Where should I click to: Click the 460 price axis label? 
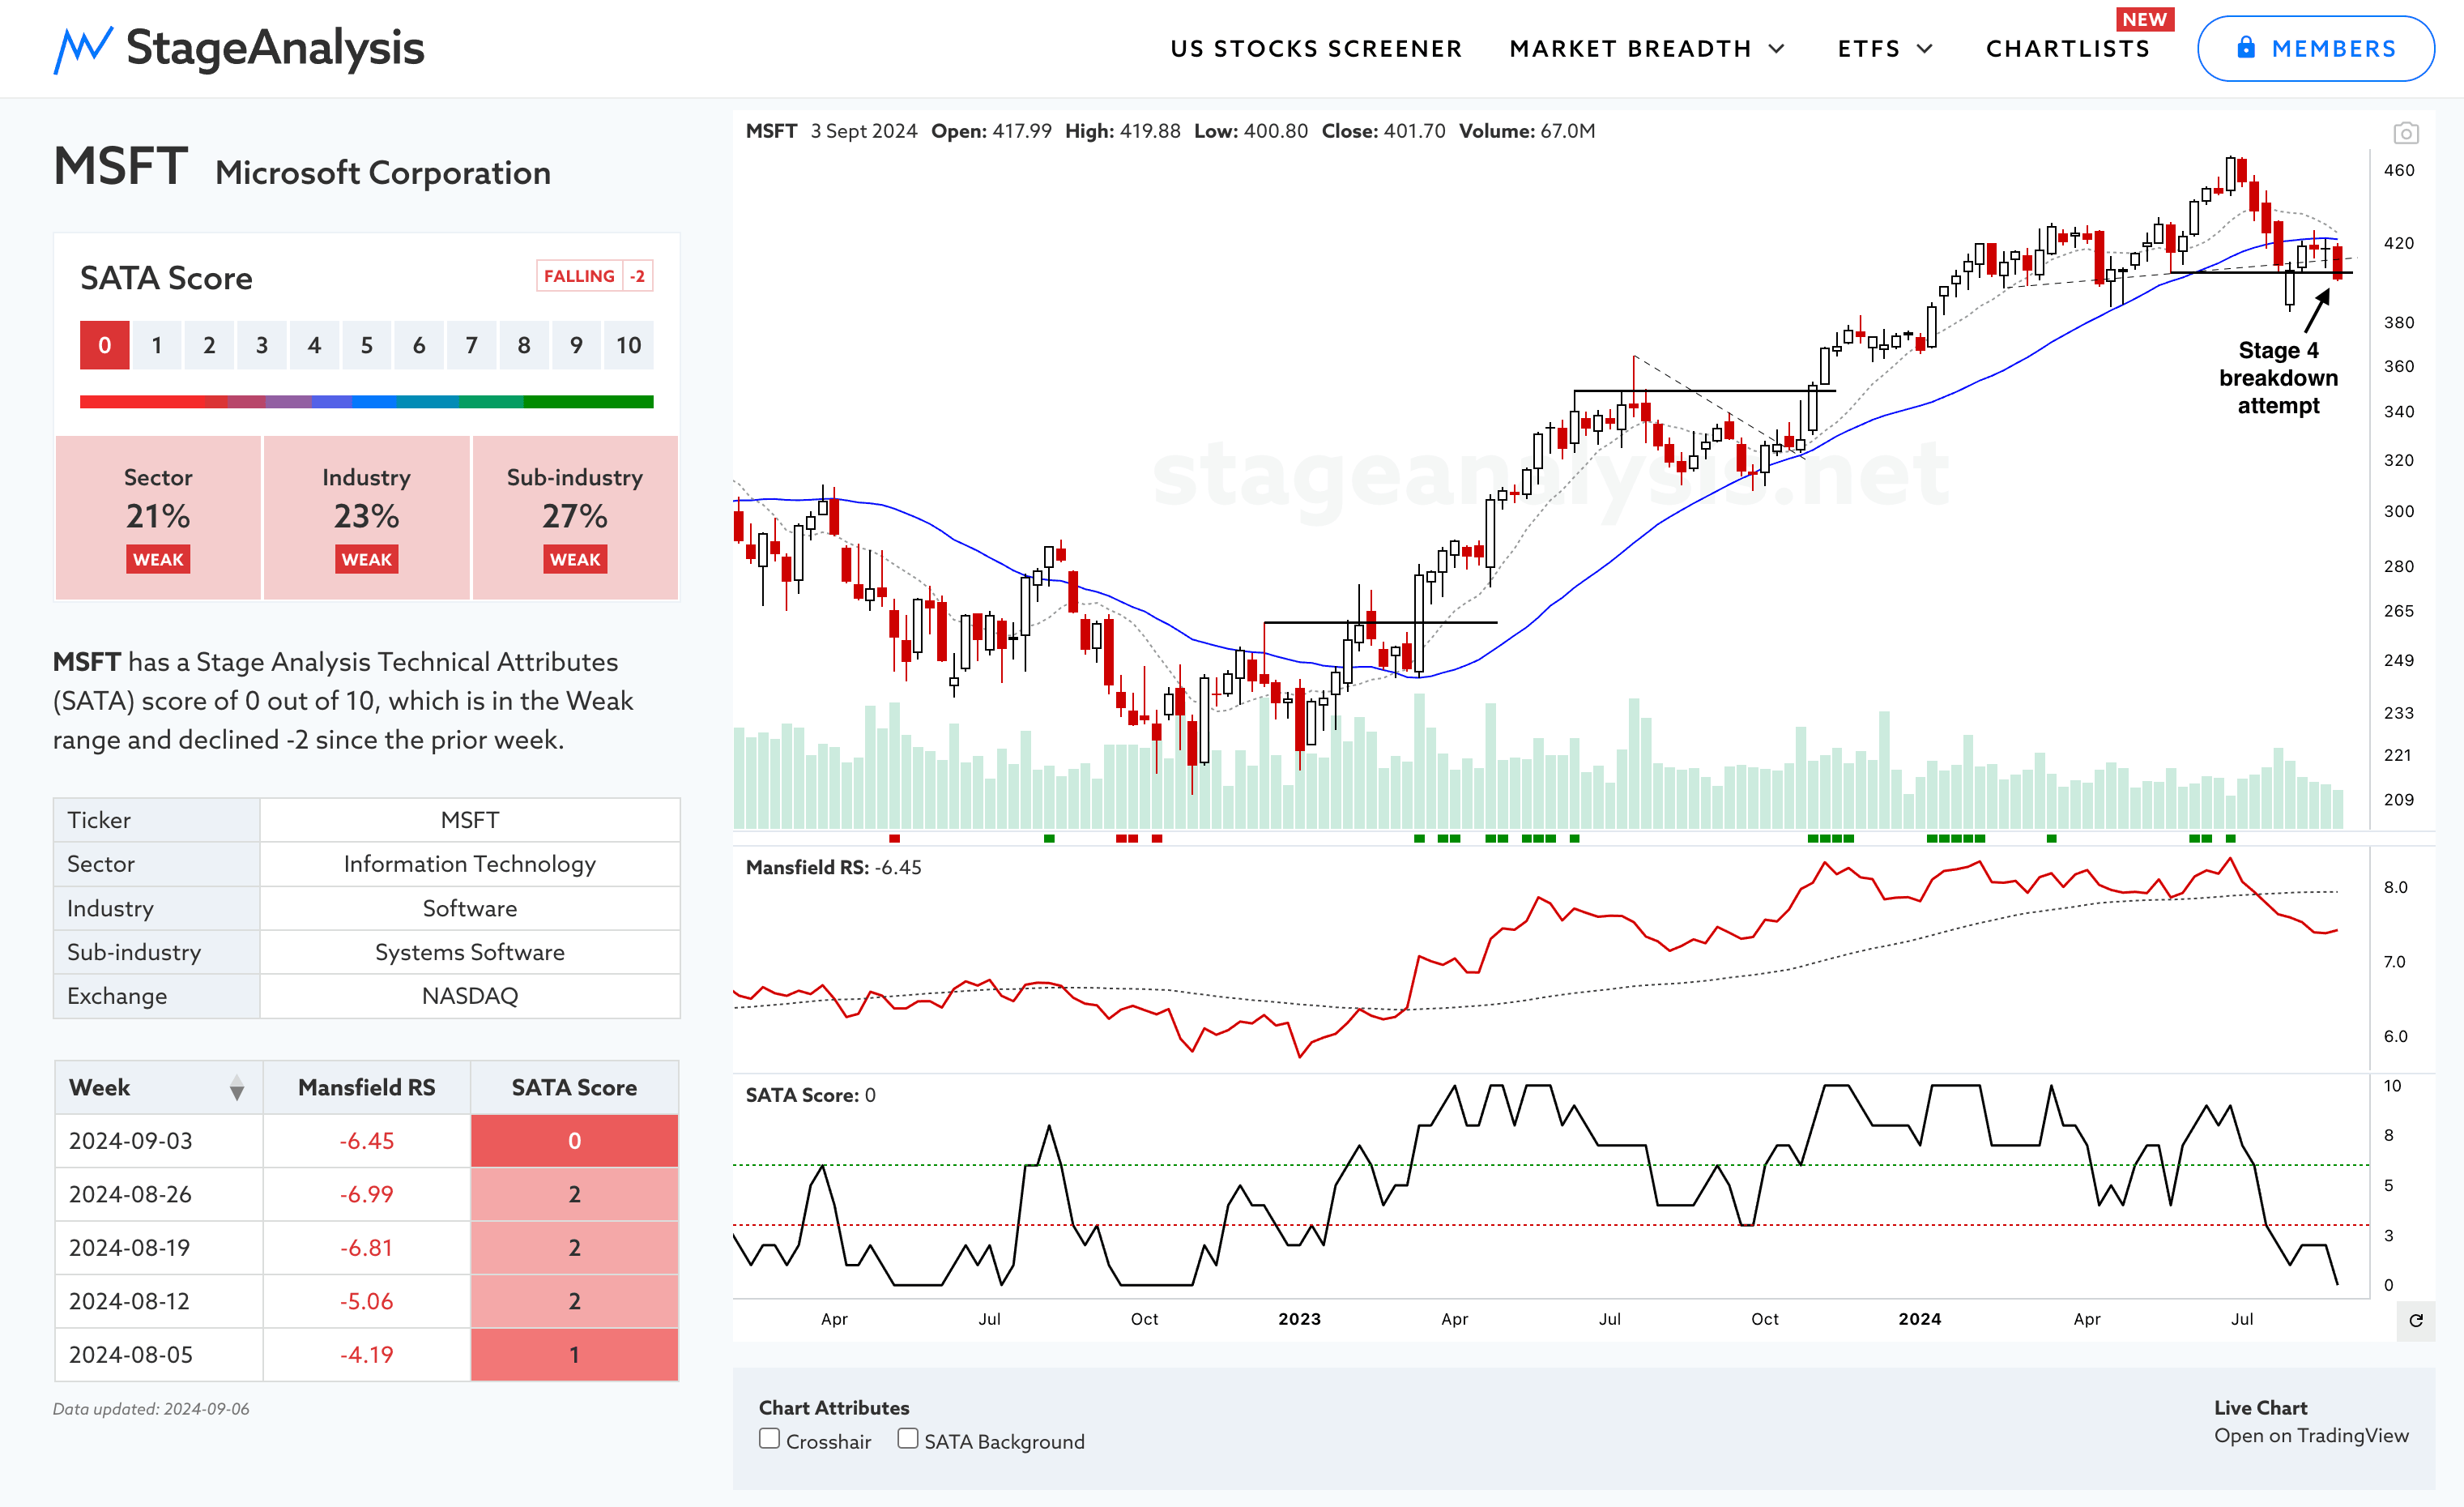(2398, 170)
